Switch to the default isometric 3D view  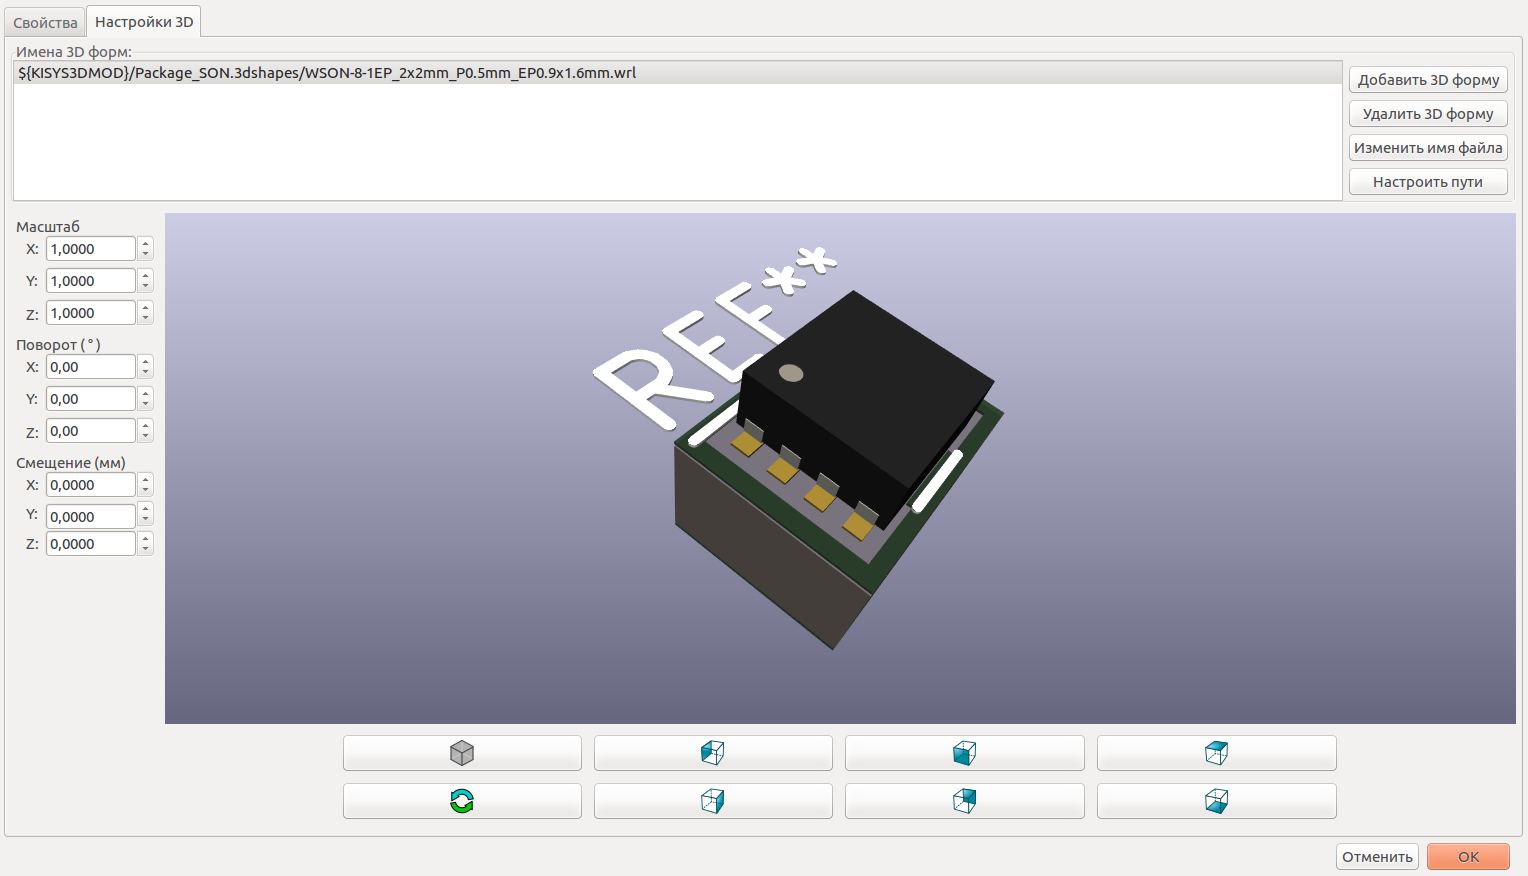tap(462, 752)
